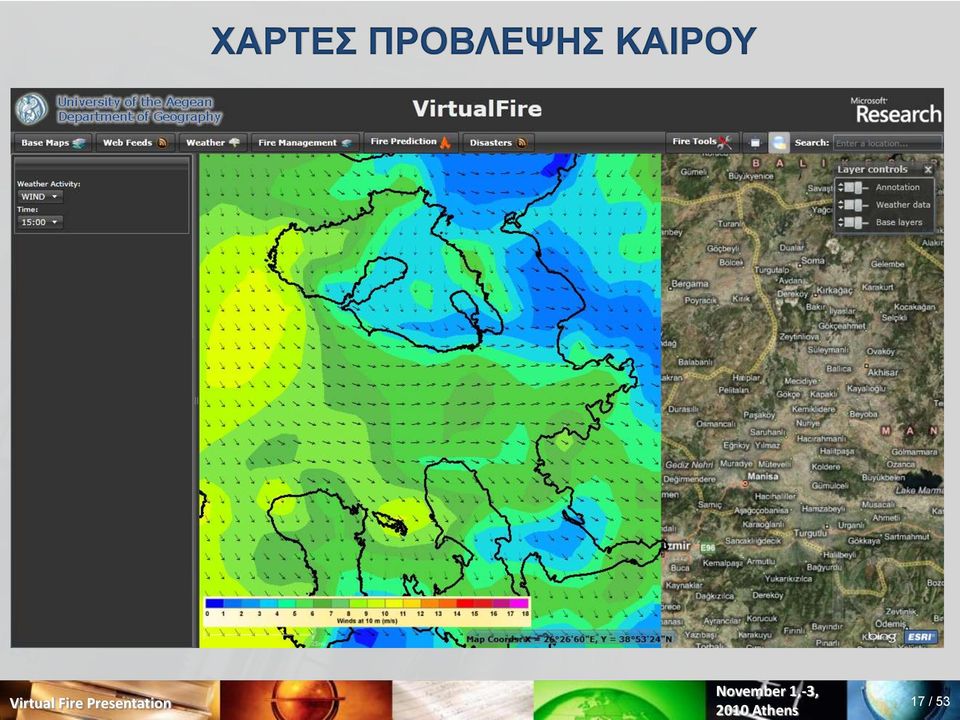Adjust the Base layers opacity slider
This screenshot has width=960, height=720.
[857, 222]
